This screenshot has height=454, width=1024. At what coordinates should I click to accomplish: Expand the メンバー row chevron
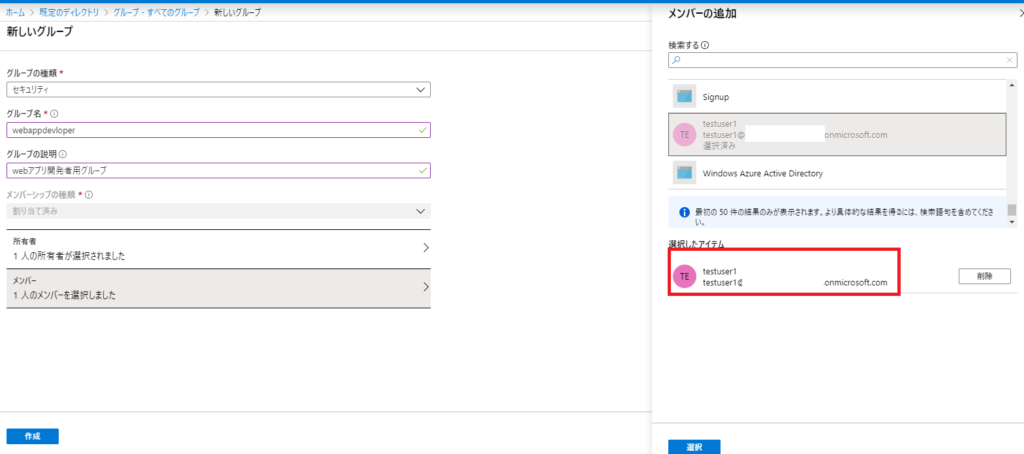[x=426, y=287]
